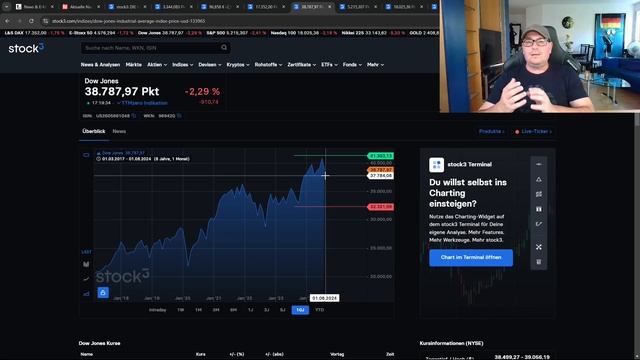Image resolution: width=640 pixels, height=360 pixels.
Task: Expand the Indizes menu
Action: [x=182, y=64]
